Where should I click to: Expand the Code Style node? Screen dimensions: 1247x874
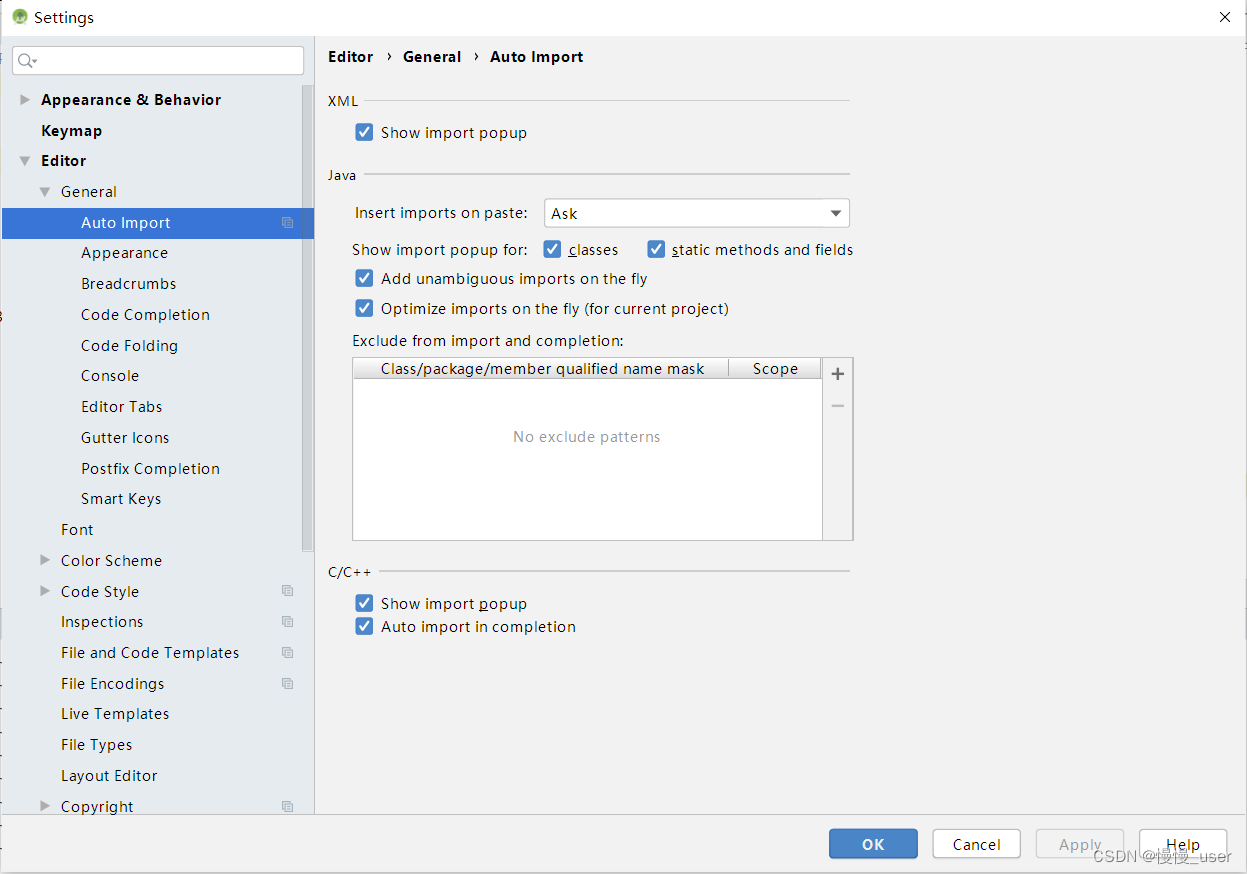click(x=45, y=591)
